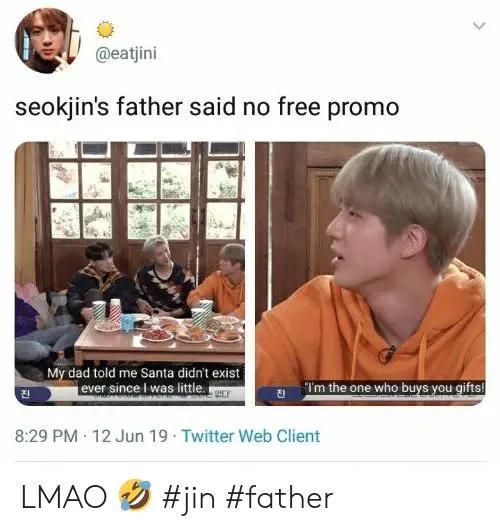Open the @eatjini profile picture
500x531 pixels.
point(47,40)
